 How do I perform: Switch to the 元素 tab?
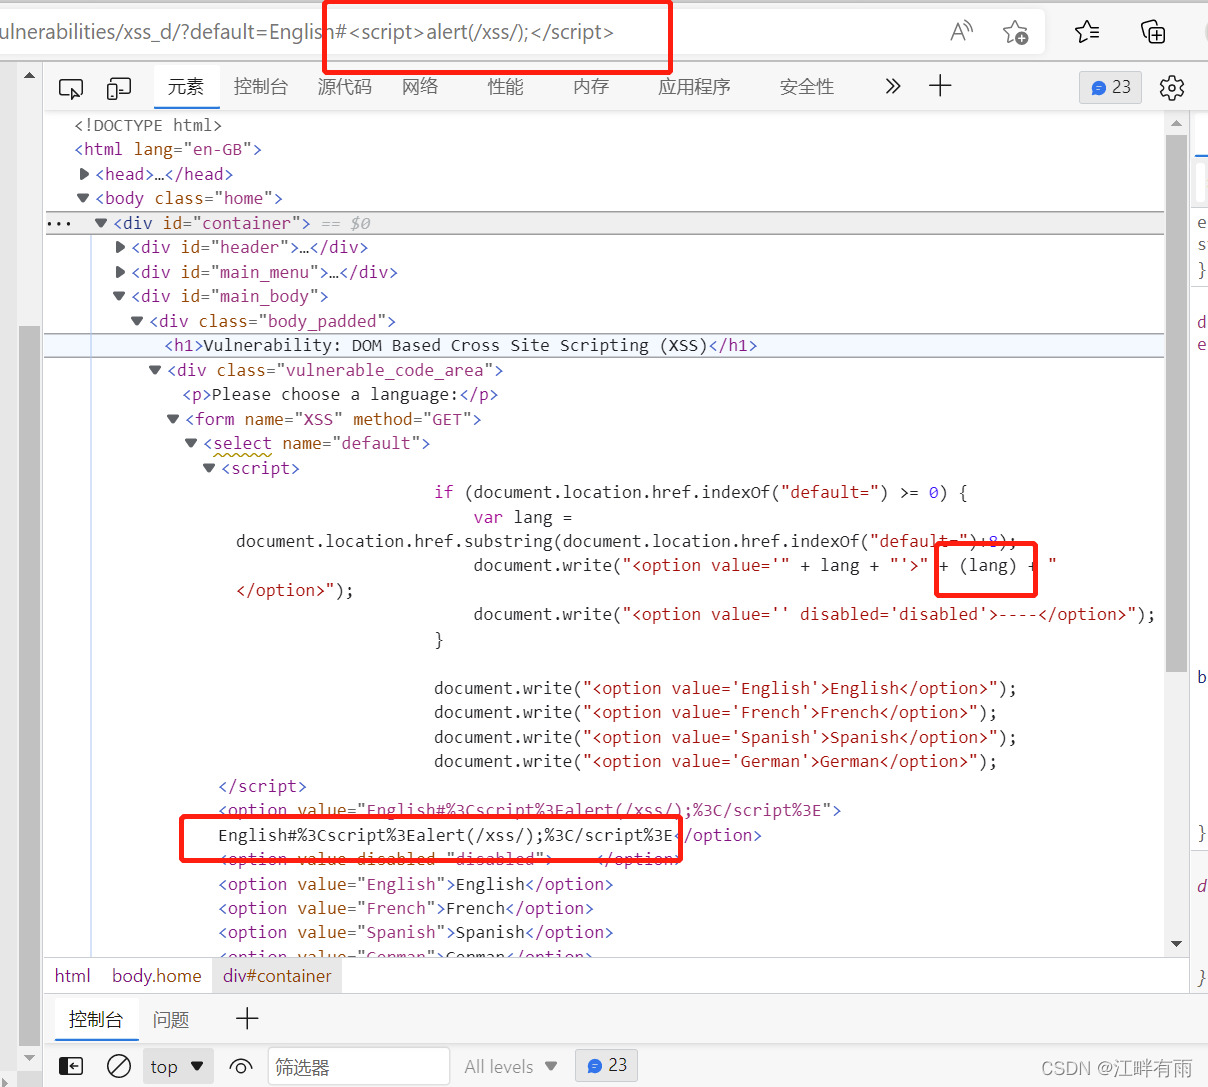click(x=186, y=87)
